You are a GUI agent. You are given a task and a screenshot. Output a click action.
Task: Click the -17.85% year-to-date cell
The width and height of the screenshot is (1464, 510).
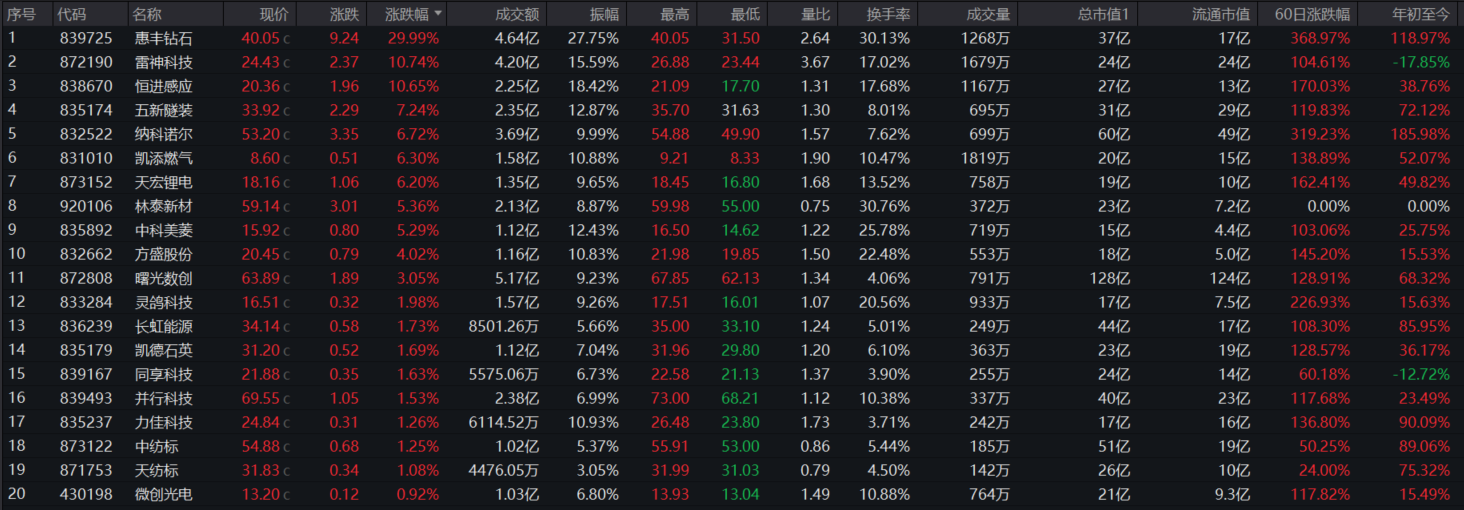tap(1420, 62)
